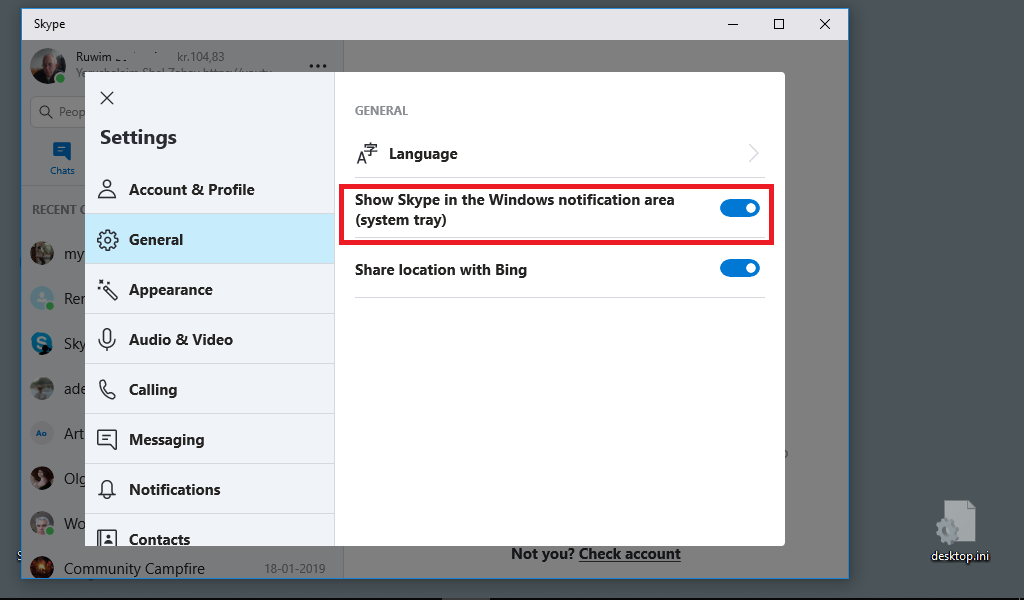Click the 18-01-2019 date on Community Campfire

coord(295,569)
